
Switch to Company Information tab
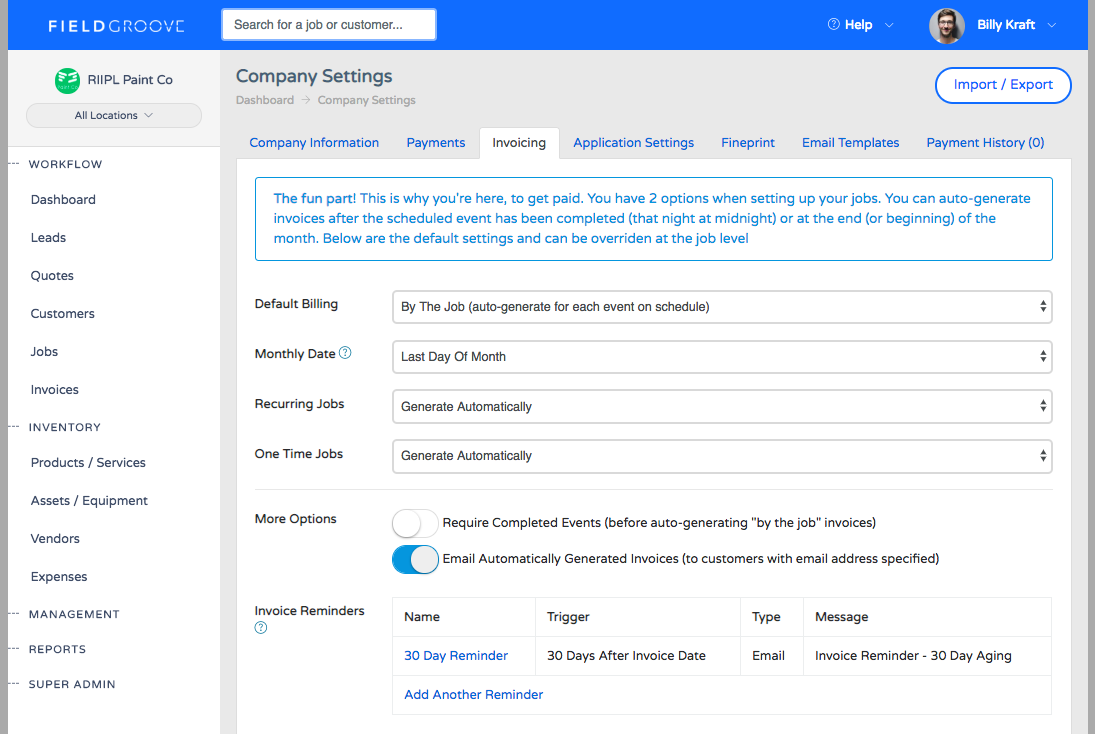(x=314, y=142)
